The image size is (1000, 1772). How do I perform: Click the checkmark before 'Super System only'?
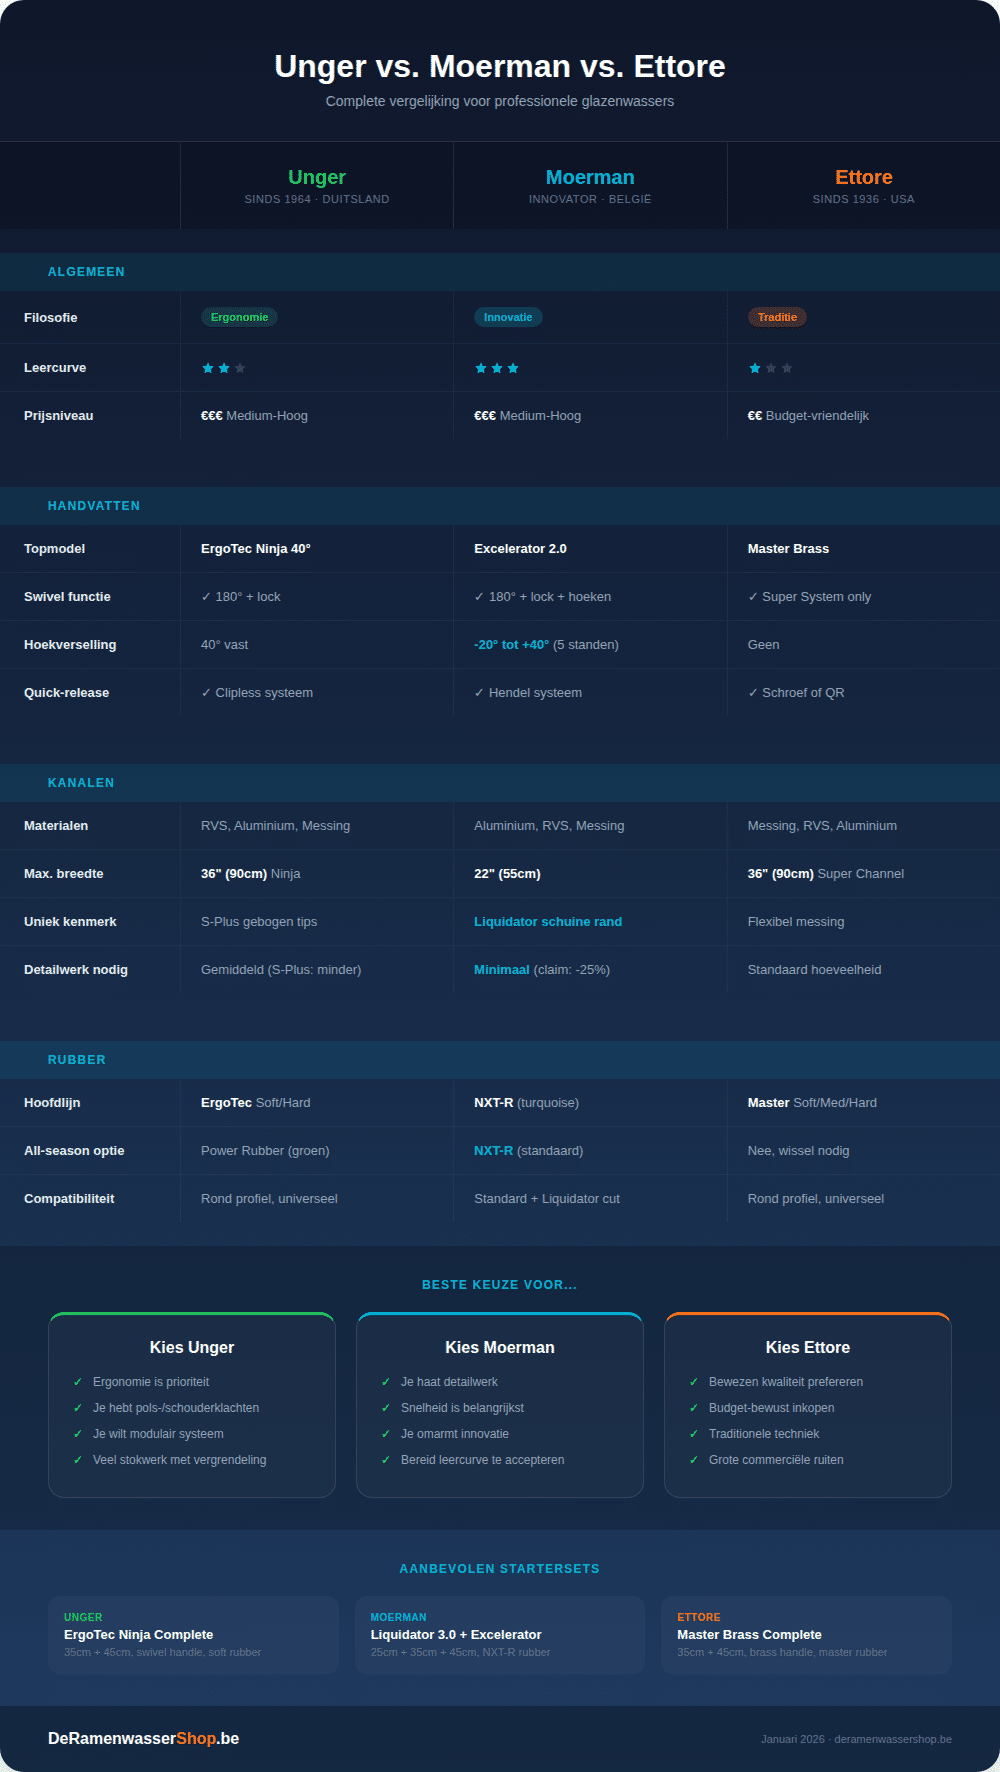pos(753,597)
